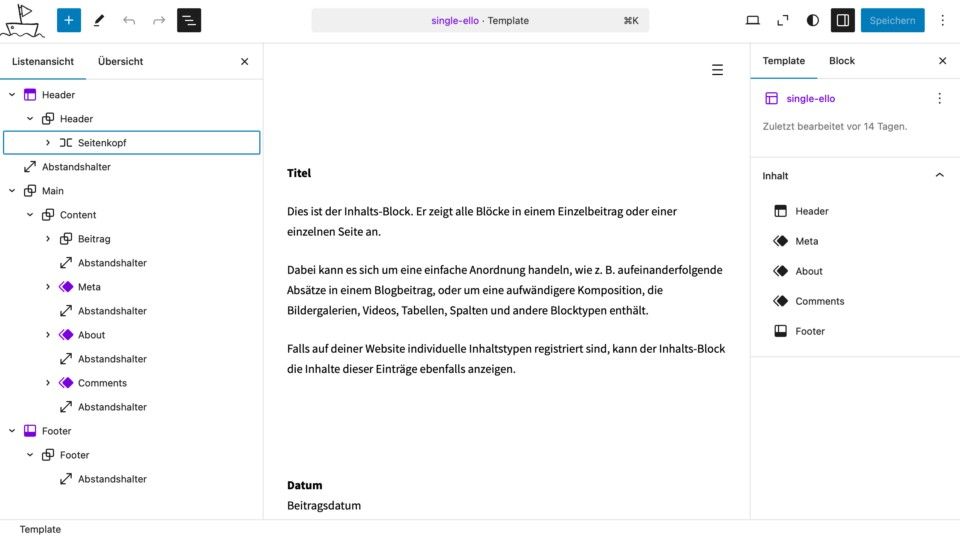The width and height of the screenshot is (960, 538).
Task: Select Footer in the Inhalt list
Action: (810, 331)
